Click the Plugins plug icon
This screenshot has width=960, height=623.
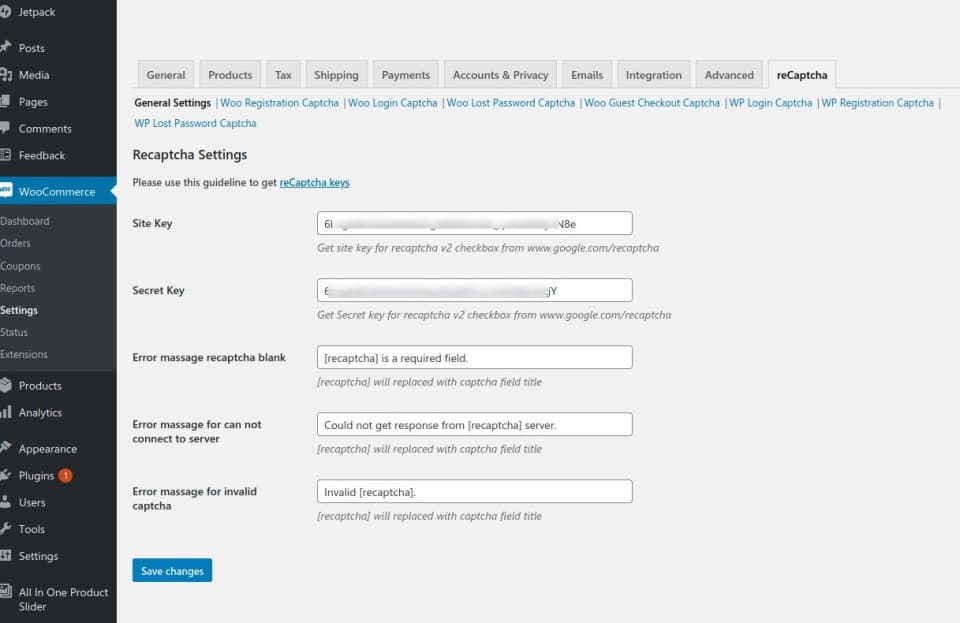click(6, 475)
